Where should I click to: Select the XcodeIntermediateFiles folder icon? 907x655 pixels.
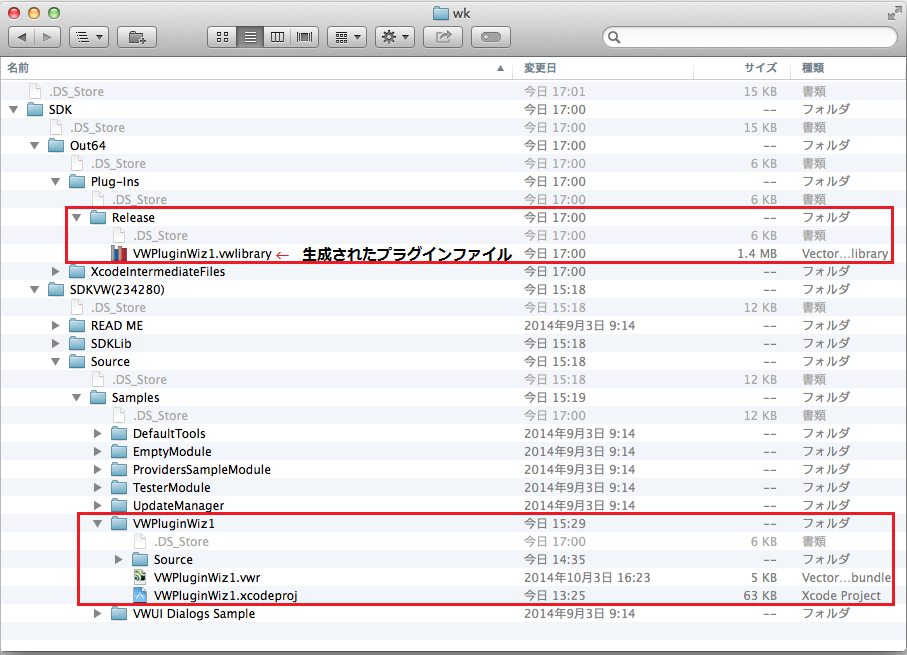(x=77, y=271)
